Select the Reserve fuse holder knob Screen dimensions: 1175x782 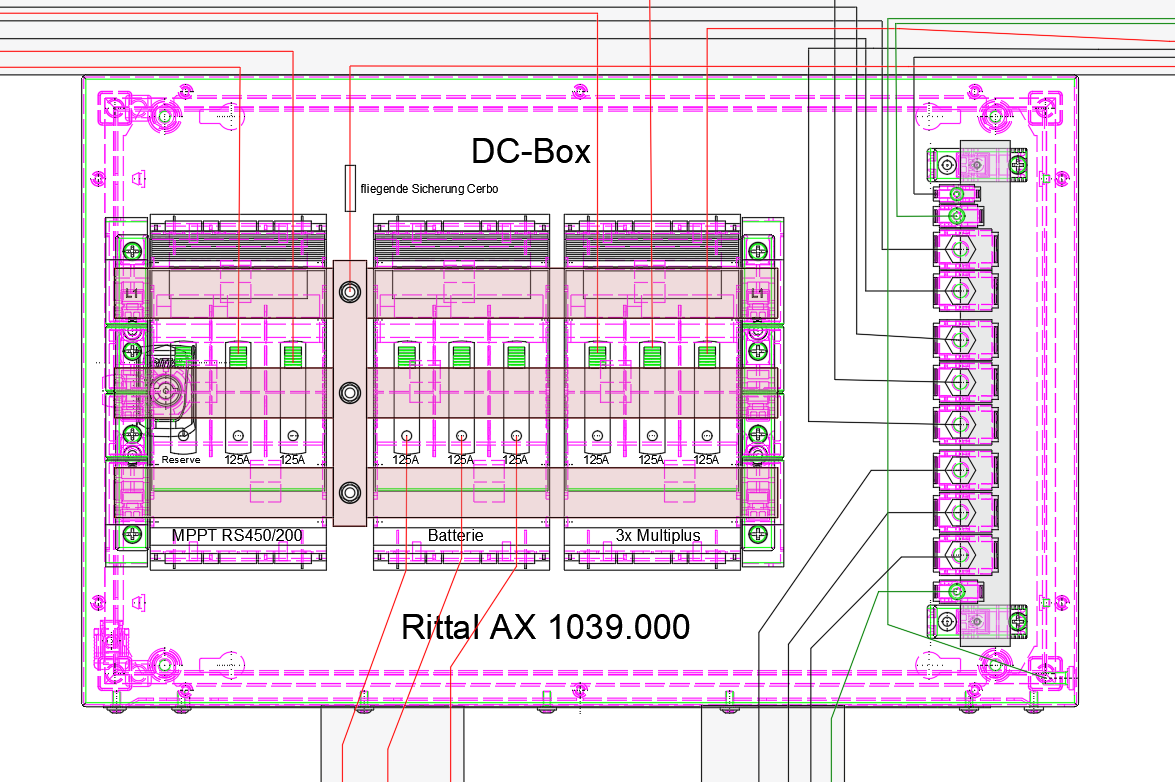[x=164, y=390]
